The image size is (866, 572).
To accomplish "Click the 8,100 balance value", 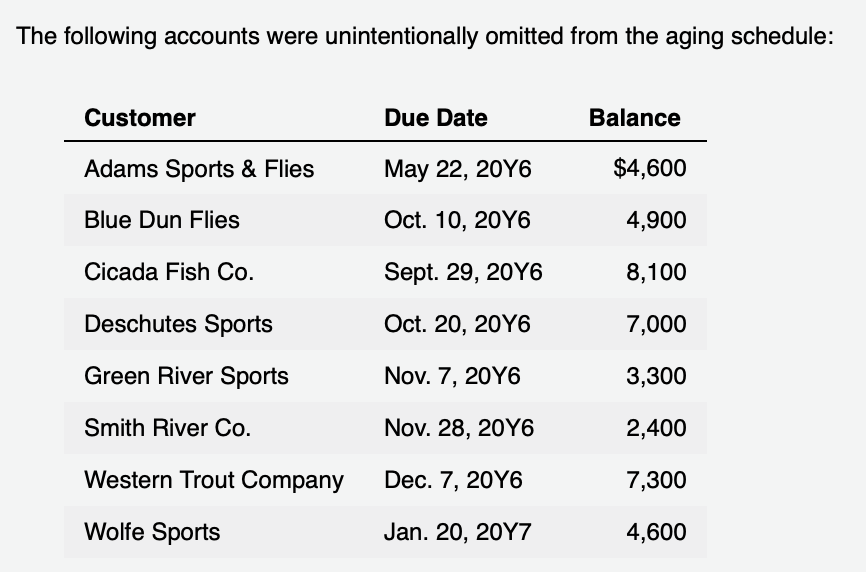I will 657,272.
